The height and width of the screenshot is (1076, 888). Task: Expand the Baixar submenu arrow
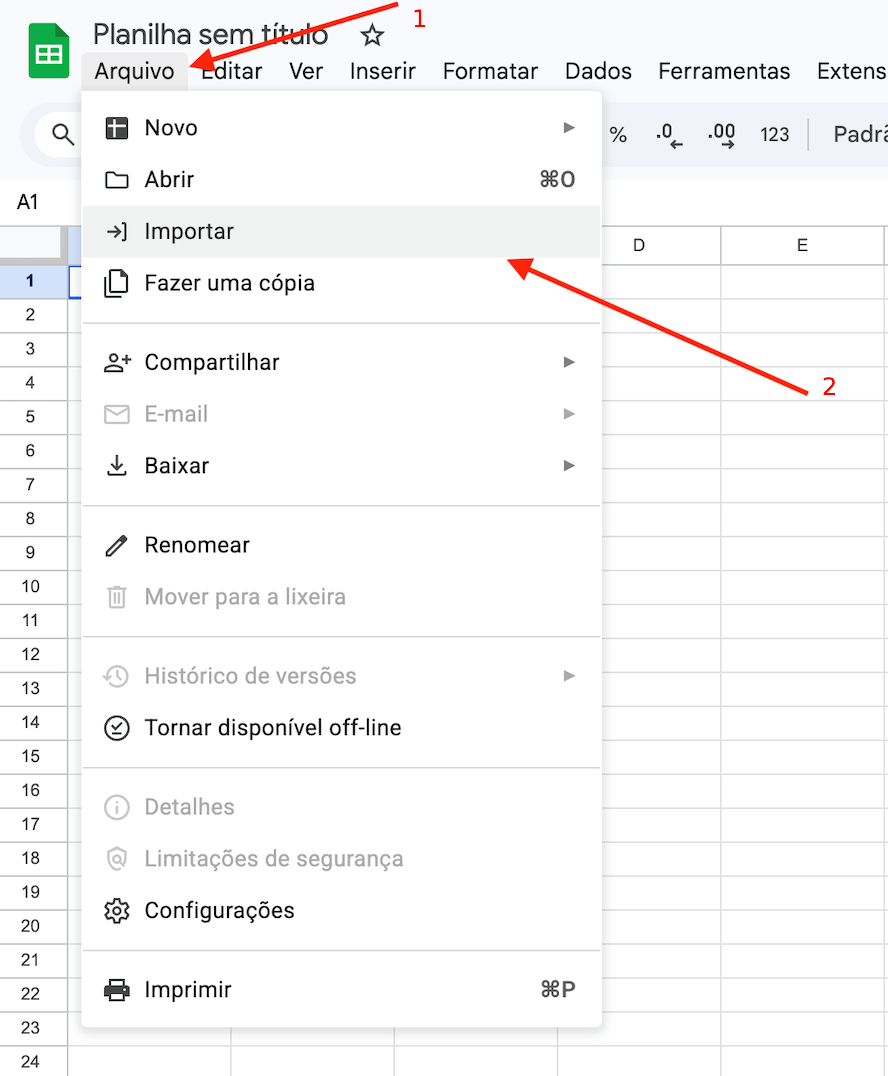click(569, 465)
